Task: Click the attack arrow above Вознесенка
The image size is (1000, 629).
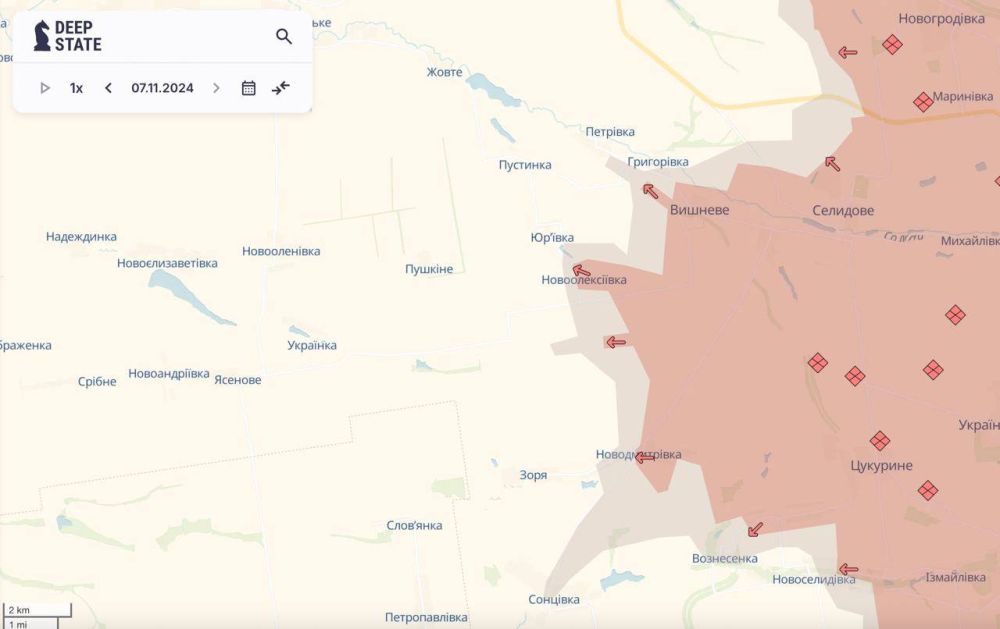Action: (755, 529)
